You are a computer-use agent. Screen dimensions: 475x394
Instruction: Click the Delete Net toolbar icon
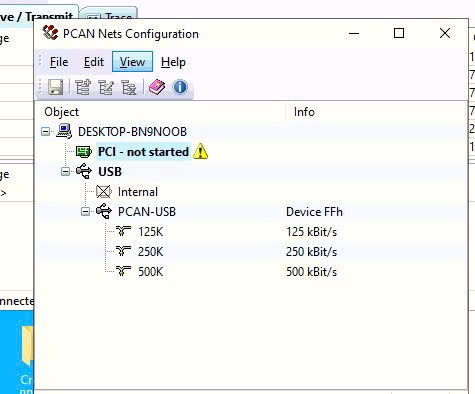(x=129, y=87)
